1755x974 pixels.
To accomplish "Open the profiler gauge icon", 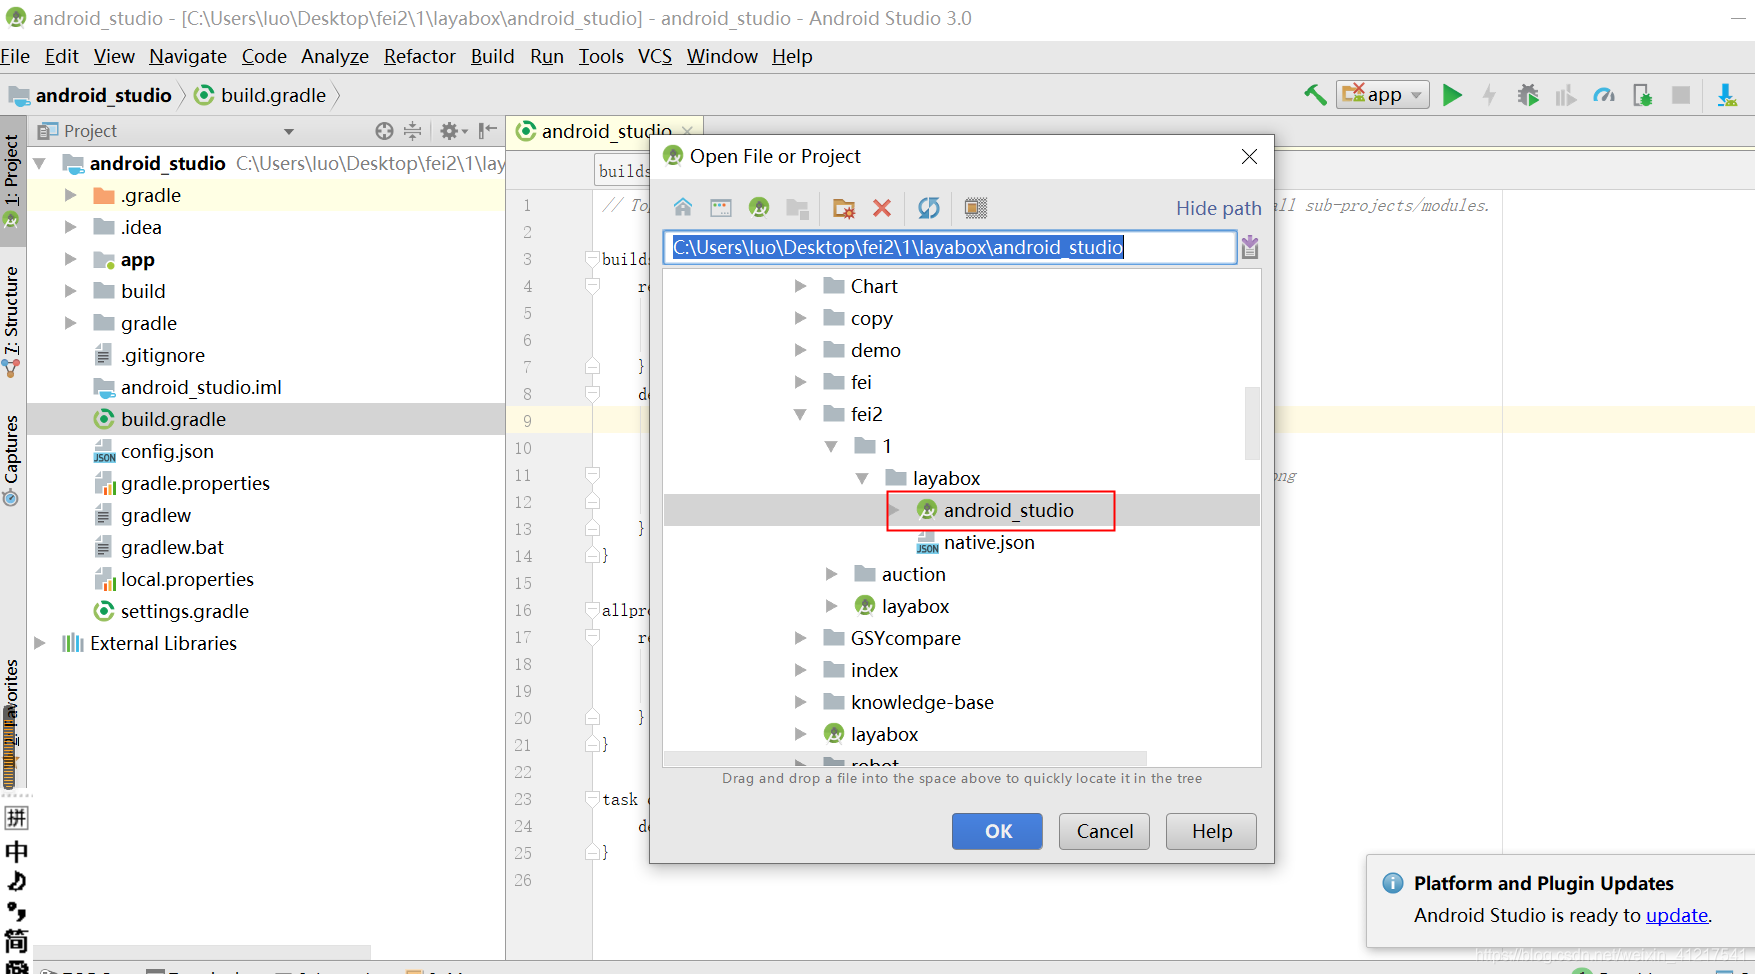I will click(1604, 95).
